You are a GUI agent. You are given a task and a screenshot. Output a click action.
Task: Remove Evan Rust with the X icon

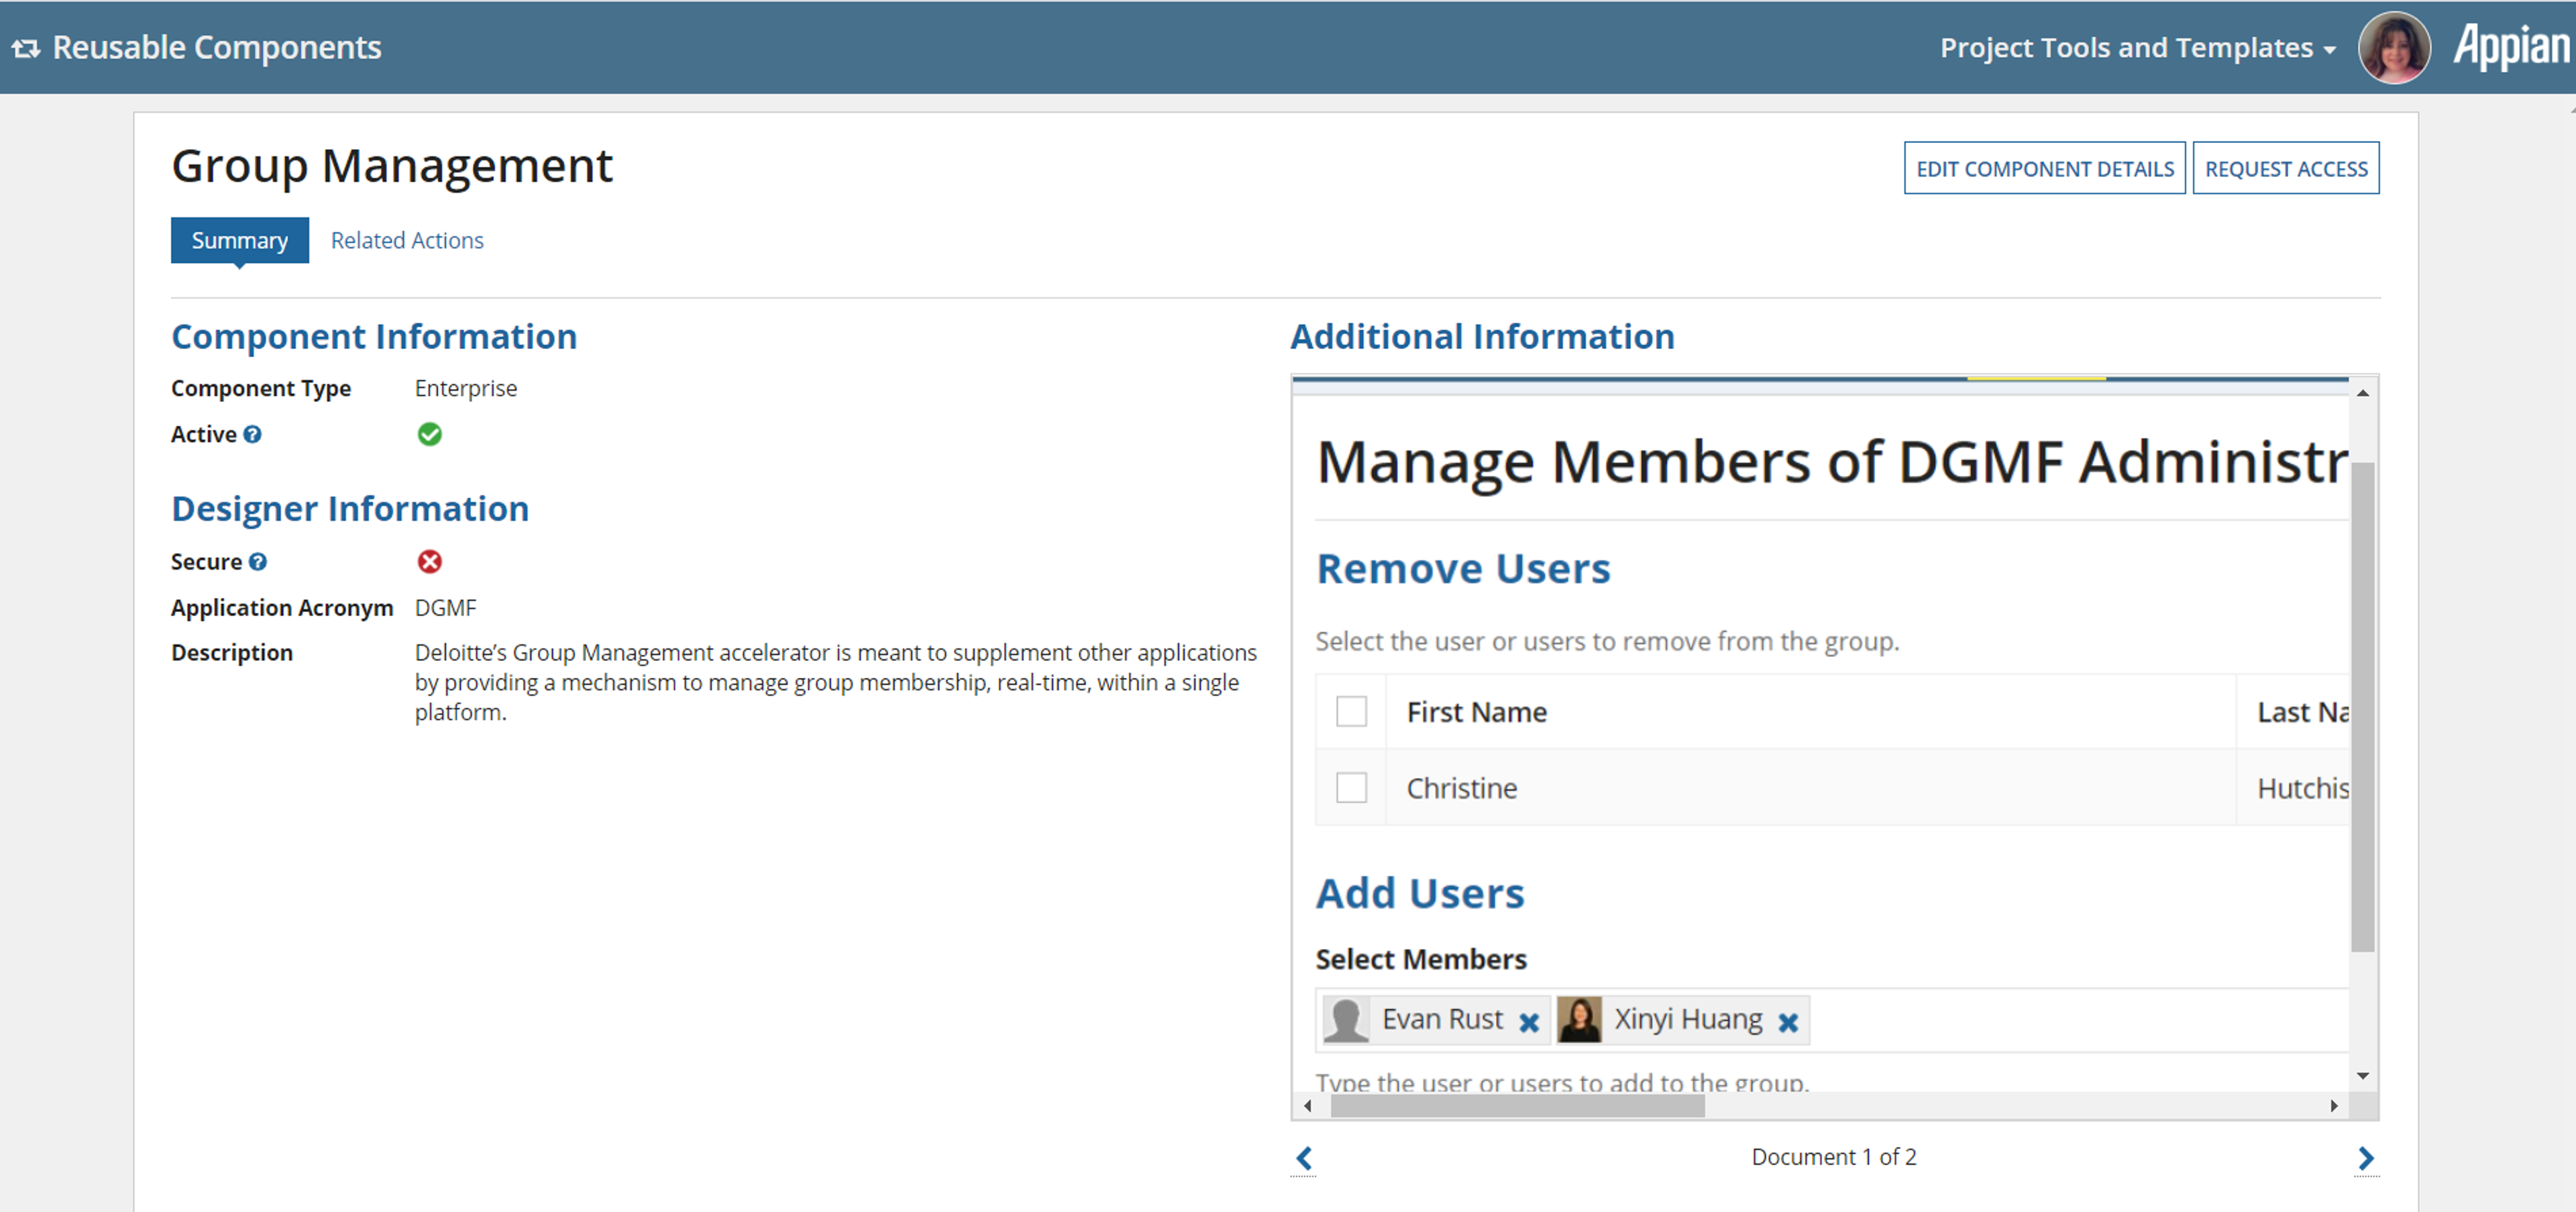coord(1529,1022)
